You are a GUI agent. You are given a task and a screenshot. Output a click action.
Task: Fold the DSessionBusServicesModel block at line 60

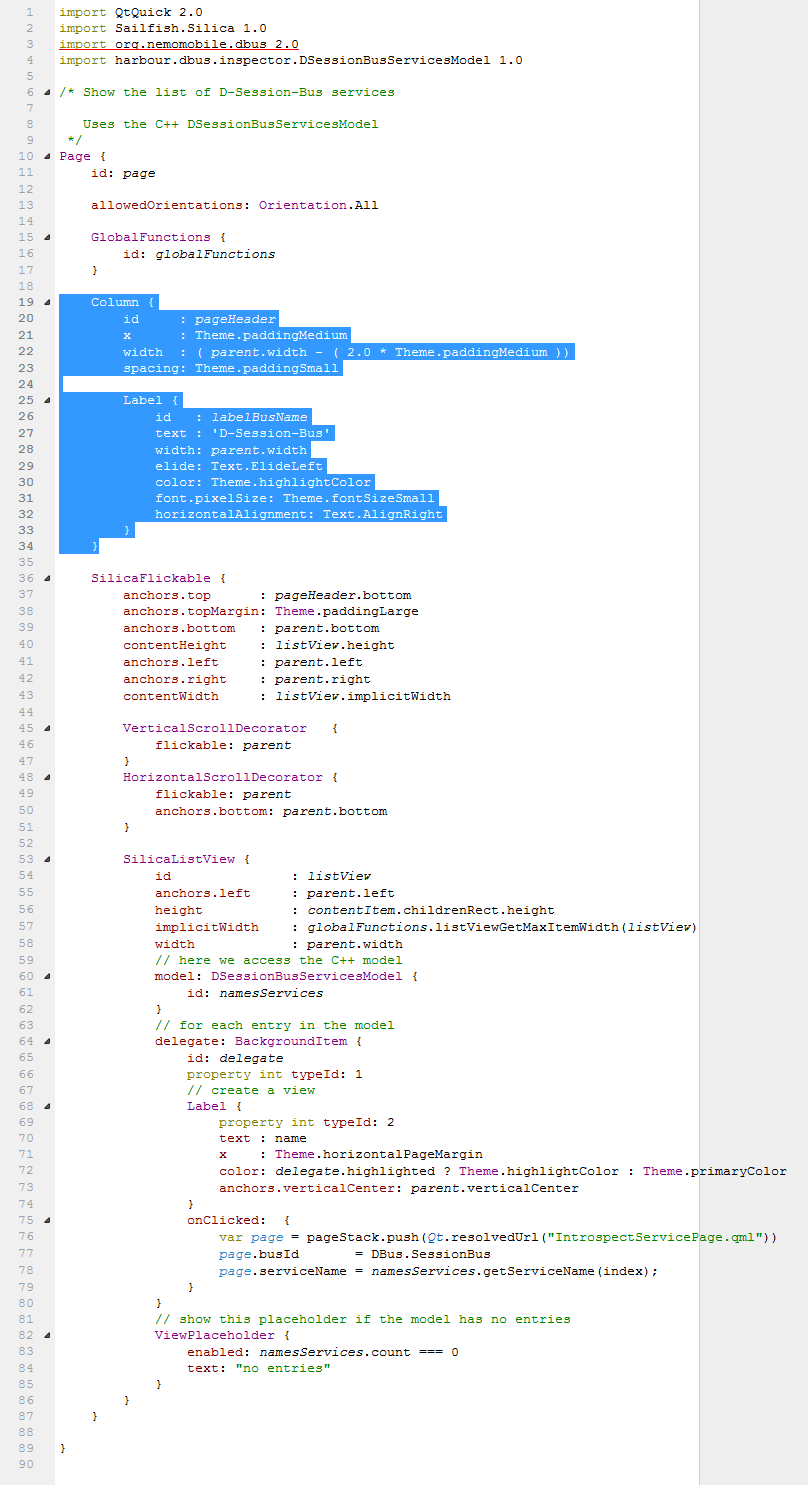click(47, 976)
